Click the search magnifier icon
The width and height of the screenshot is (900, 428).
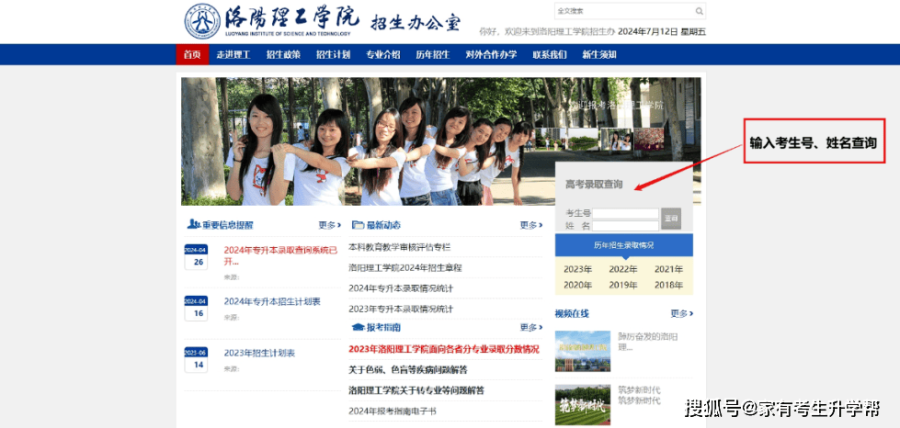click(699, 12)
